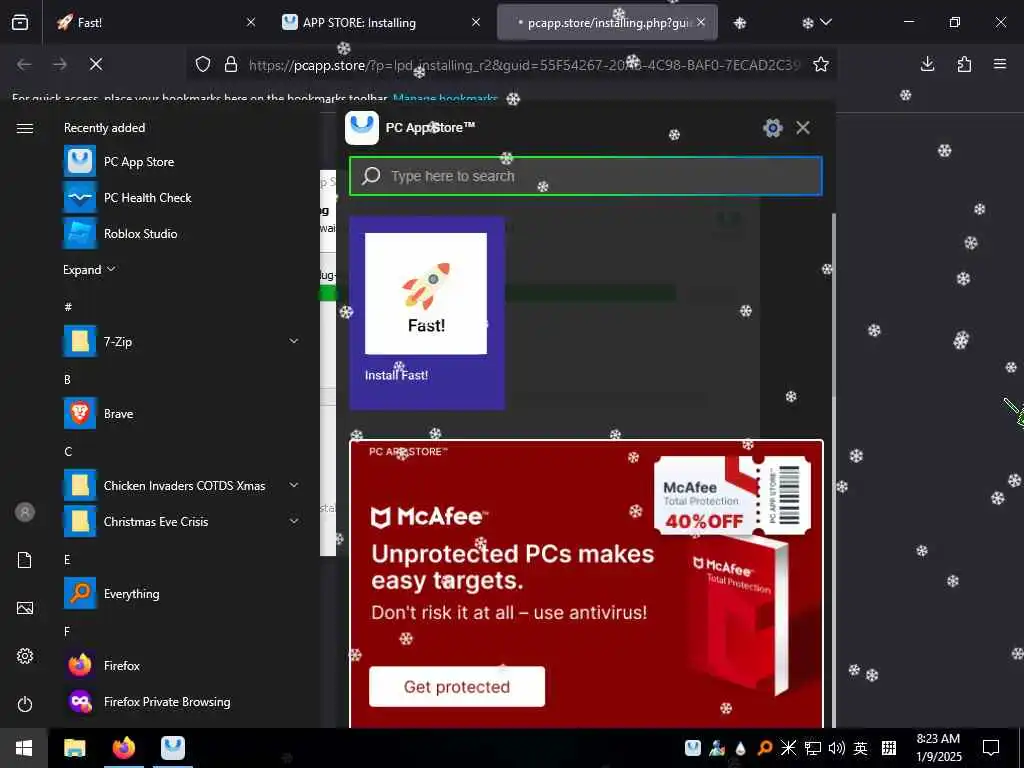Switch input language indicator 英
Image resolution: width=1024 pixels, height=768 pixels.
point(861,748)
